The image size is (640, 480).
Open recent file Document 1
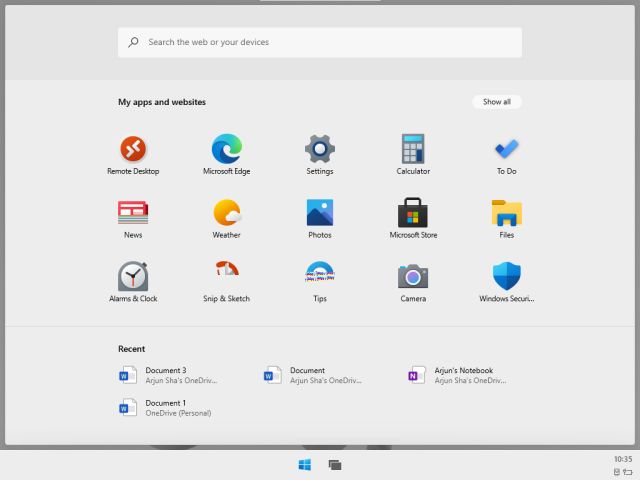165,408
